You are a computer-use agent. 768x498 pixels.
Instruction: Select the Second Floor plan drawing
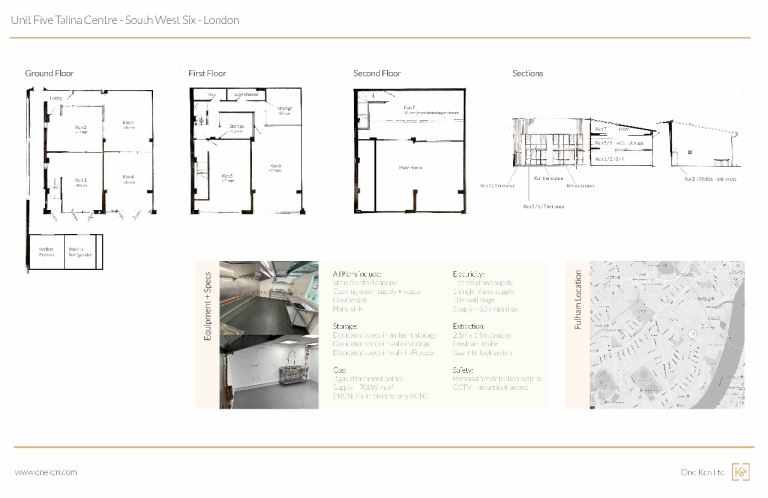(409, 151)
